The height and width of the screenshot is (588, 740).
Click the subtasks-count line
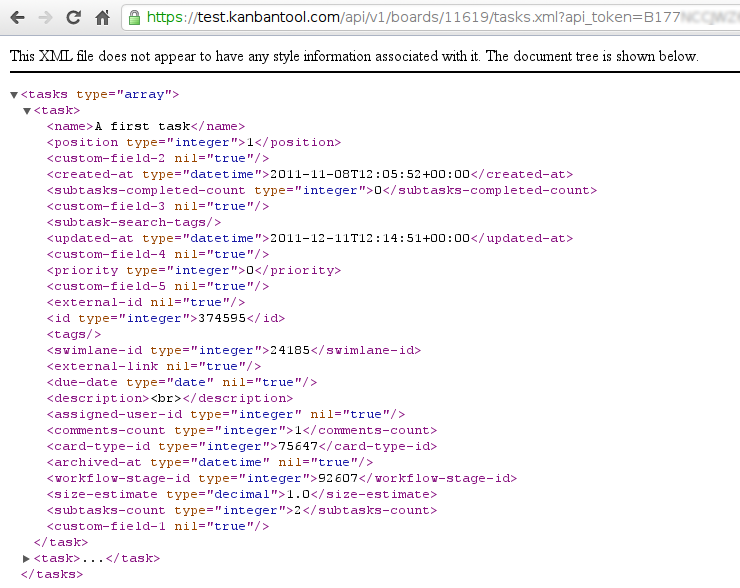click(x=242, y=511)
